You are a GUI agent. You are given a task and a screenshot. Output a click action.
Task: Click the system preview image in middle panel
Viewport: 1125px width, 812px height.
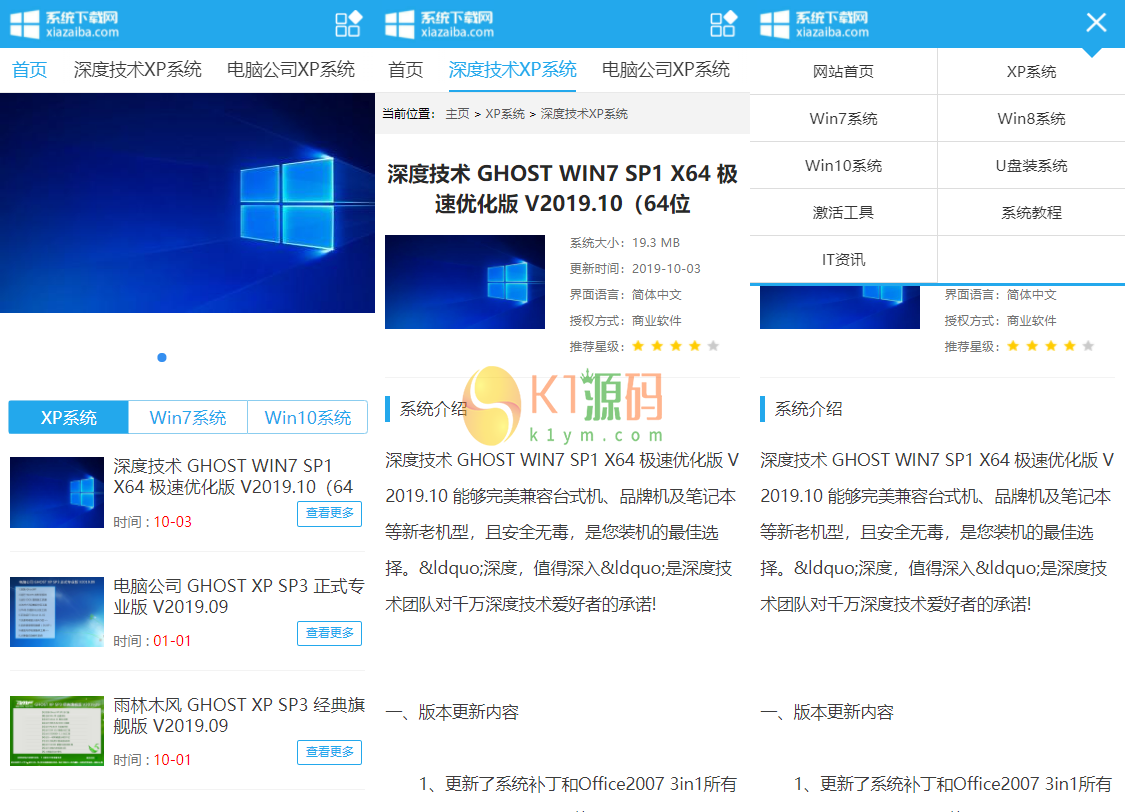tap(465, 282)
